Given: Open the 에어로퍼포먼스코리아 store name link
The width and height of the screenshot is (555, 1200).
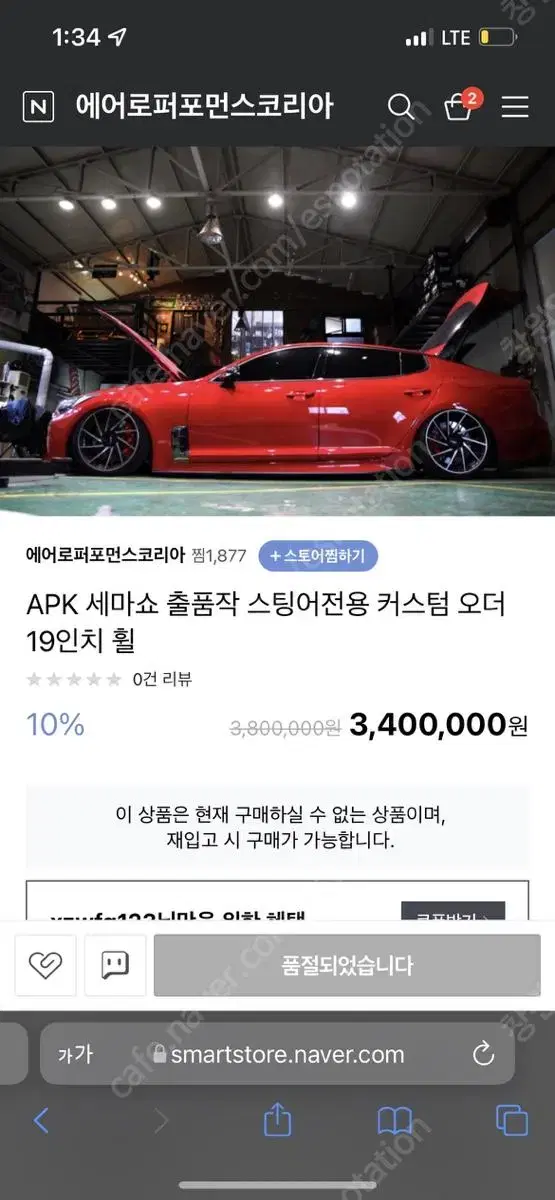Looking at the screenshot, I should pos(105,555).
